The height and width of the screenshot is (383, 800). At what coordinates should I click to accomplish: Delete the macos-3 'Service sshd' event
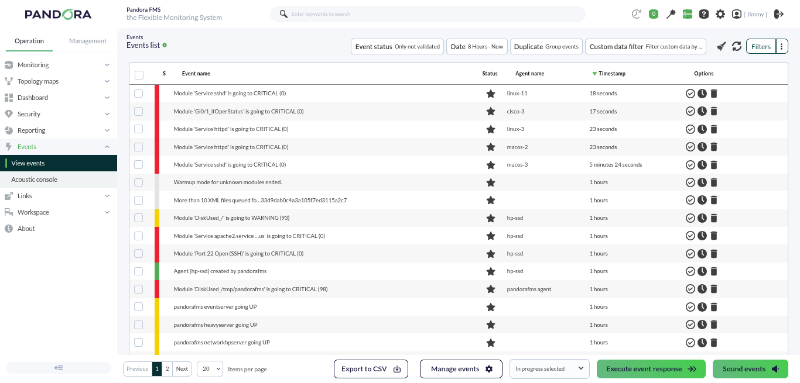tap(714, 165)
